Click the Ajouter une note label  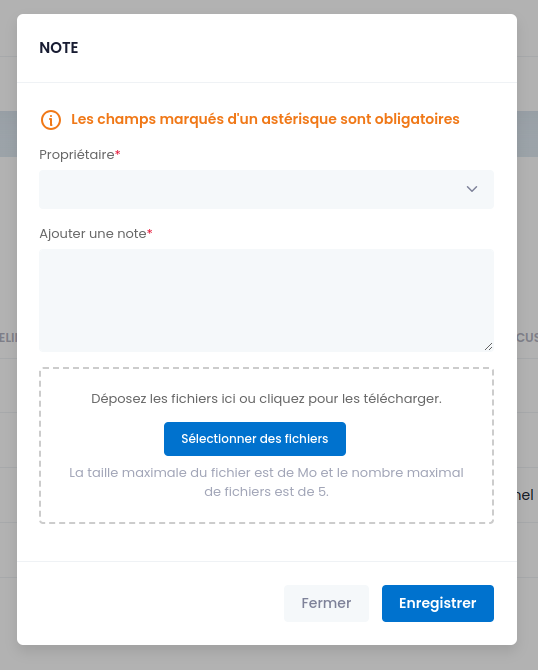tap(93, 234)
